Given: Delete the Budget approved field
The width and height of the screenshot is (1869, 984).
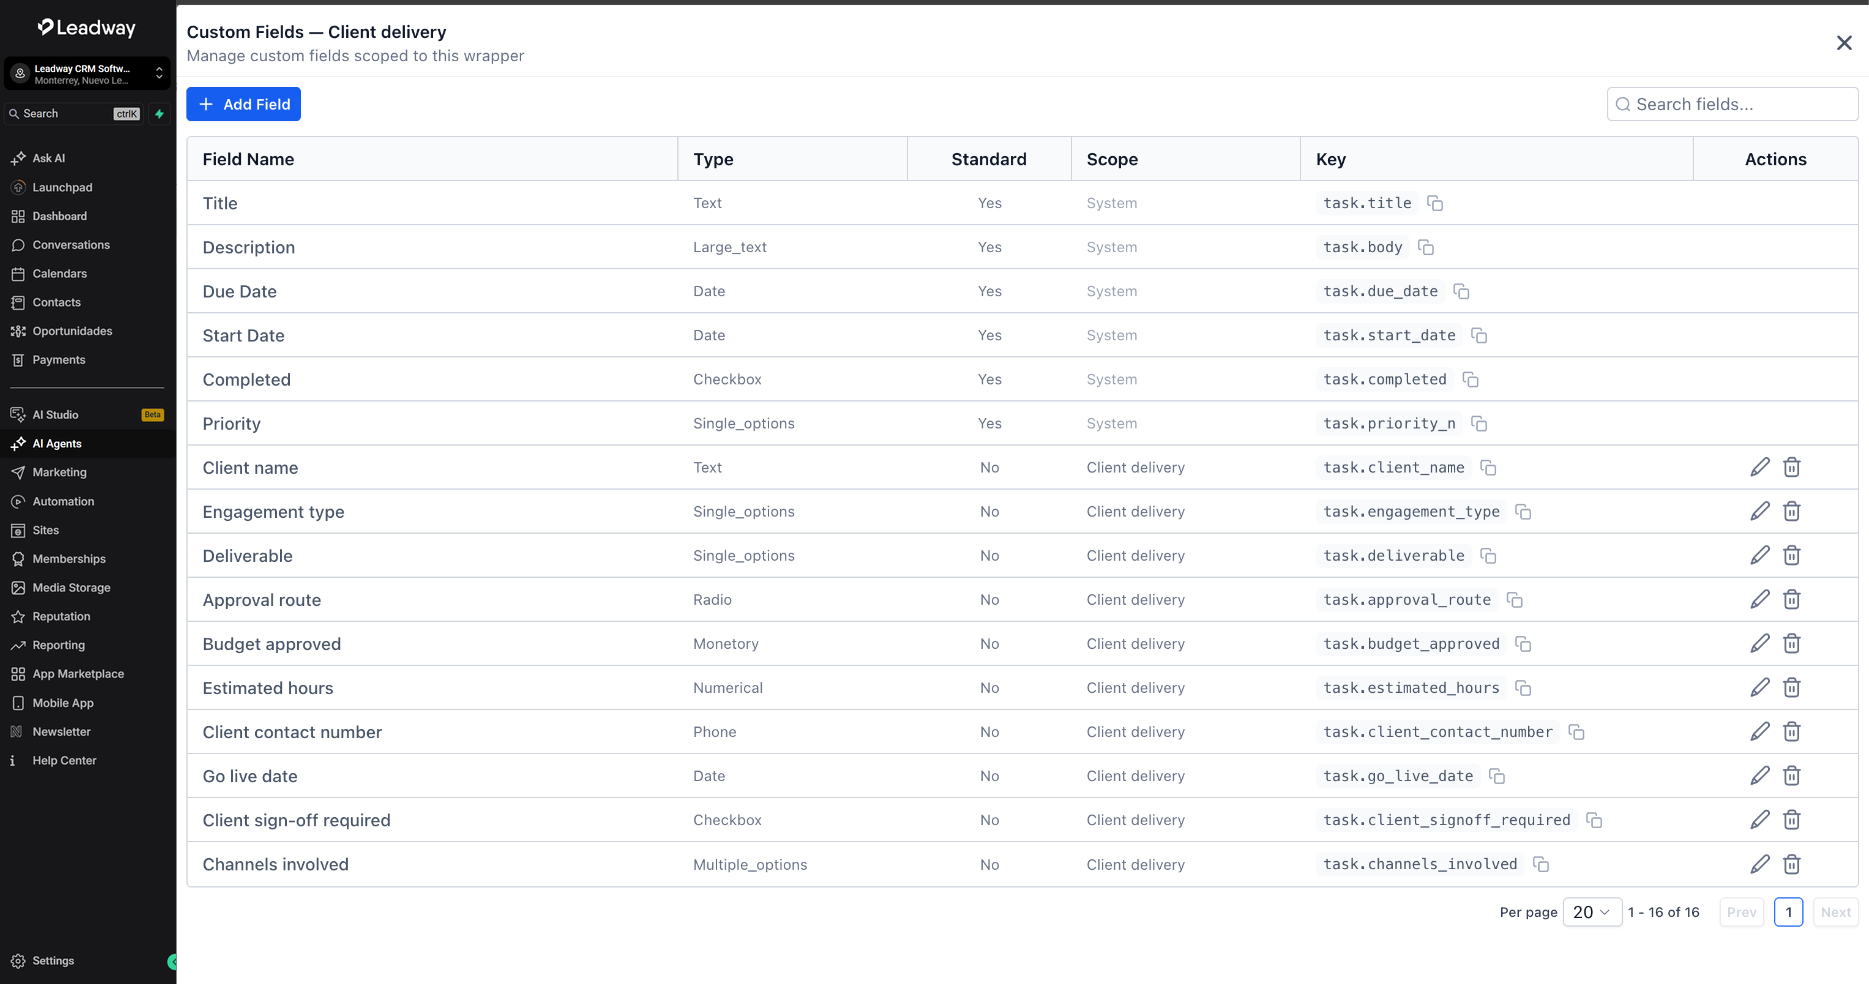Looking at the screenshot, I should pyautogui.click(x=1792, y=643).
